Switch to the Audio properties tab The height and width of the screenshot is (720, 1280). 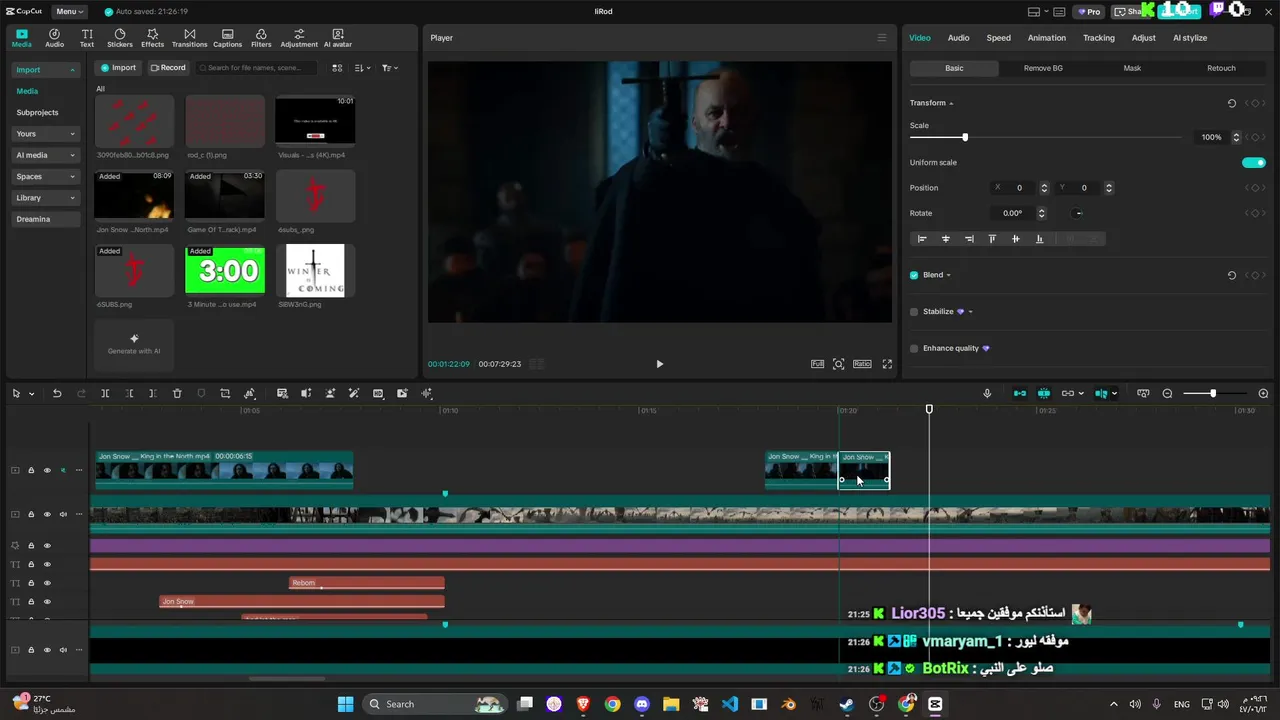958,38
